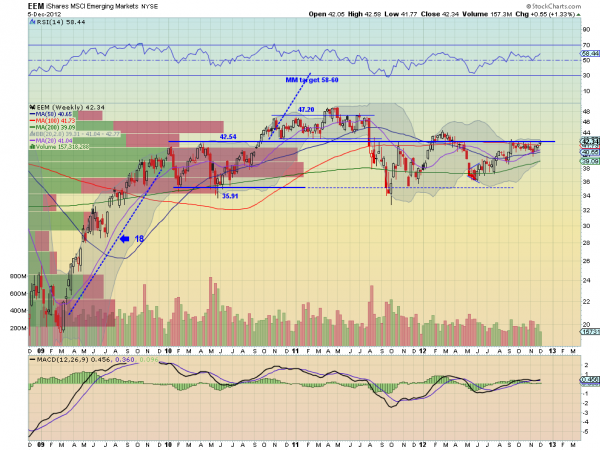Click the EEM ticker symbol in the title
The height and width of the screenshot is (450, 600).
click(x=35, y=6)
